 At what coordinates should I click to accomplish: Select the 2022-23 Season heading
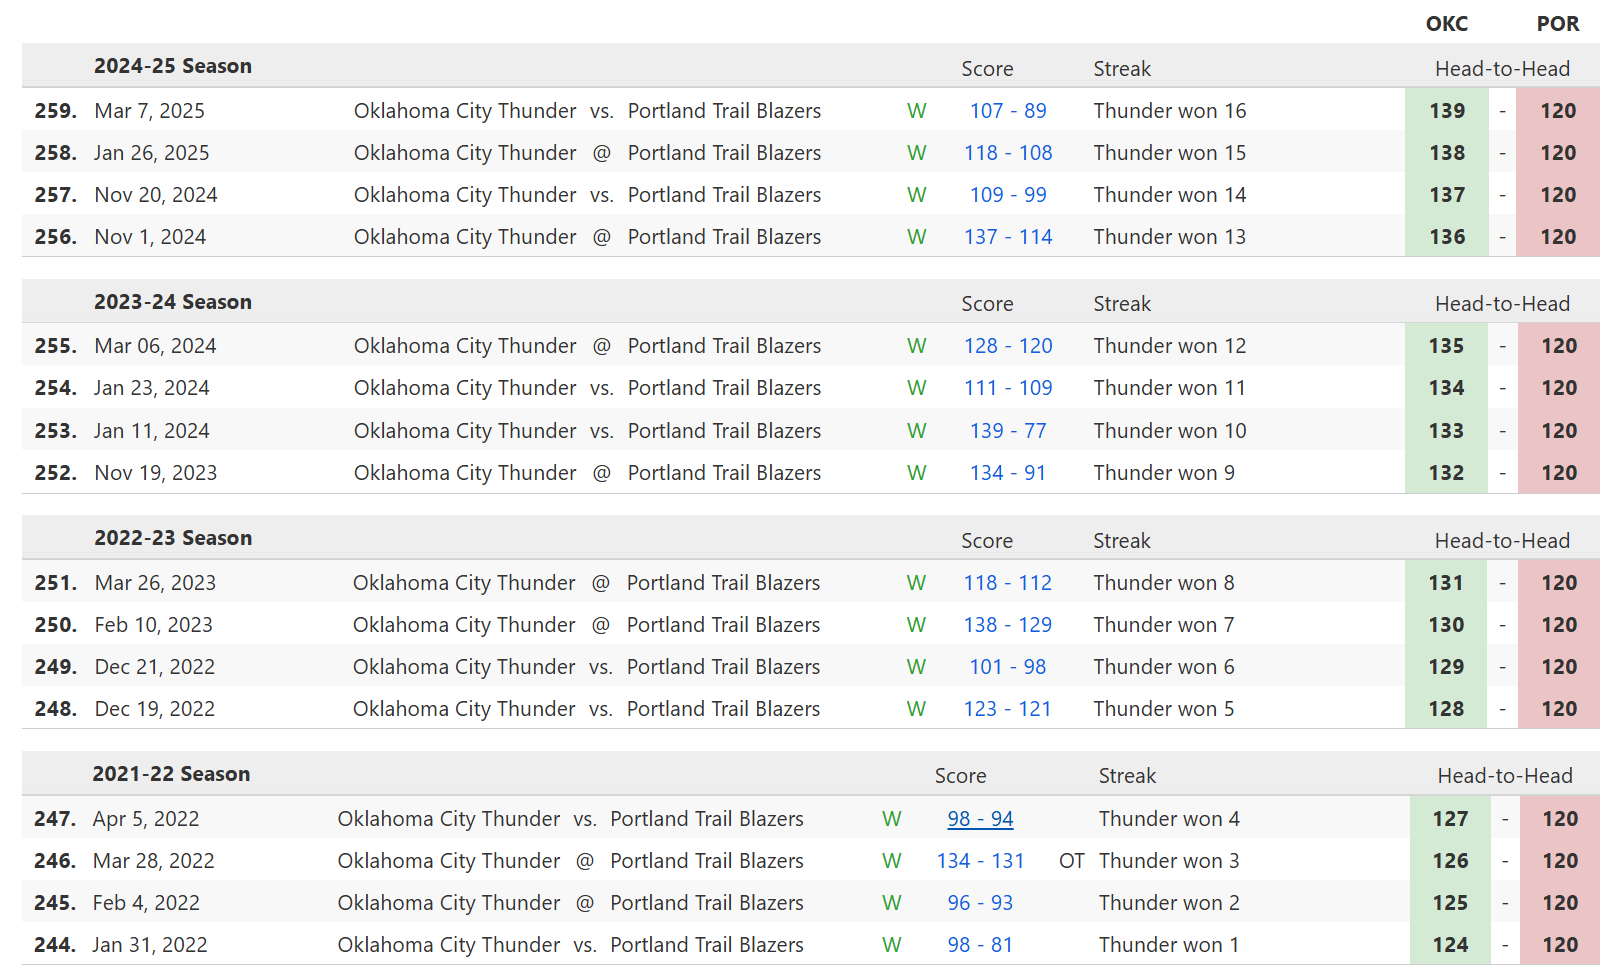[173, 538]
